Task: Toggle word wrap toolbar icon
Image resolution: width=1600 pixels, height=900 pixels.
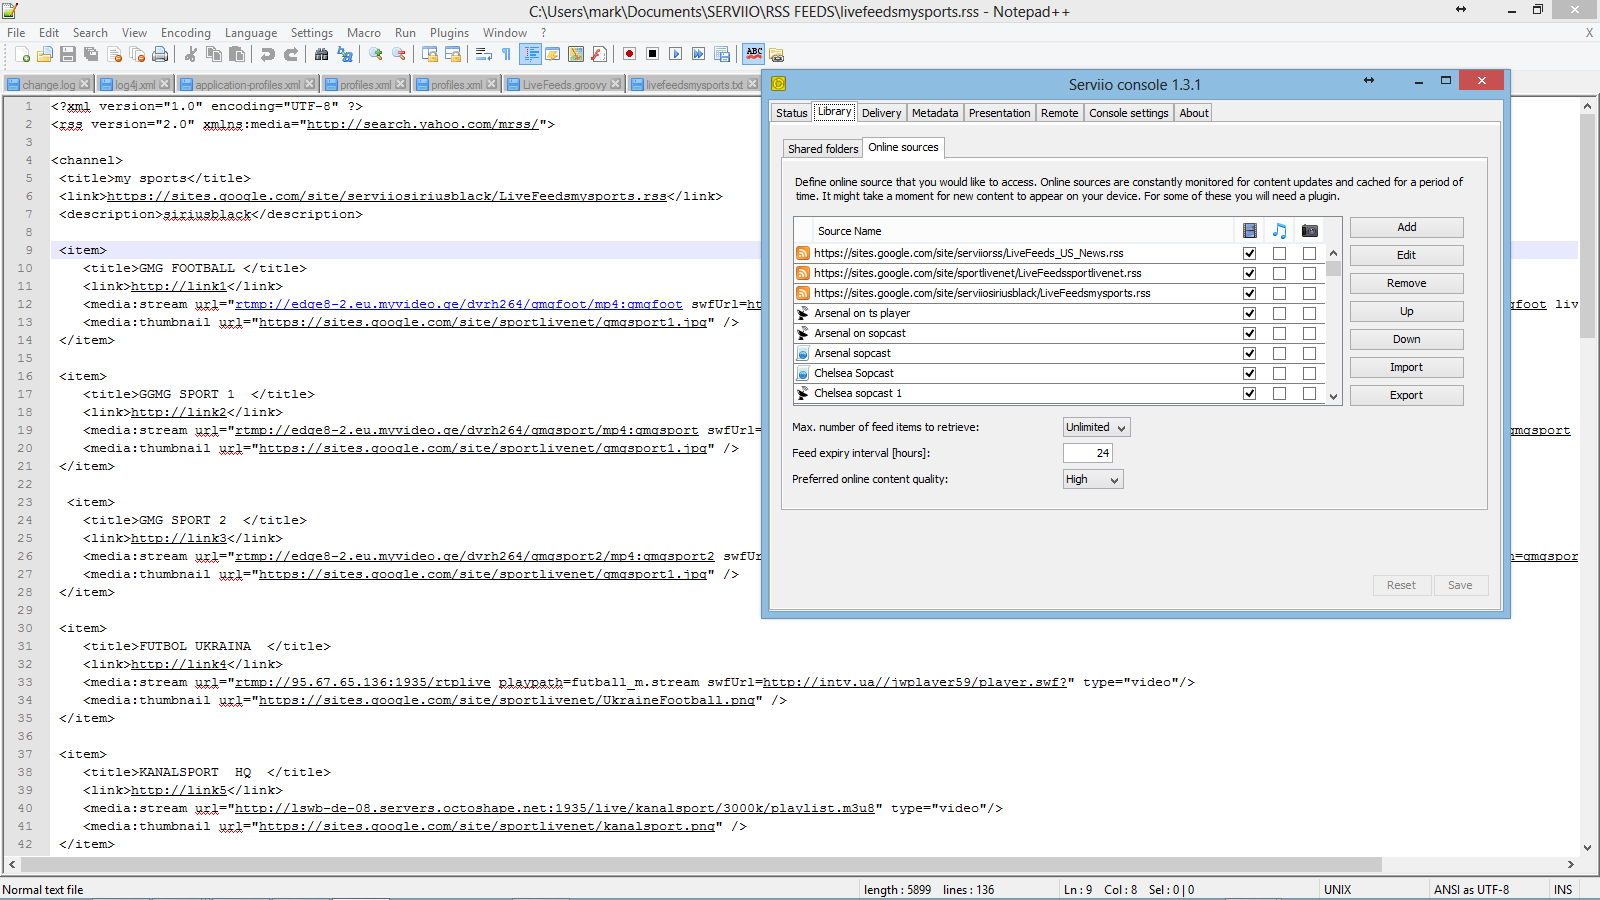Action: 483,54
